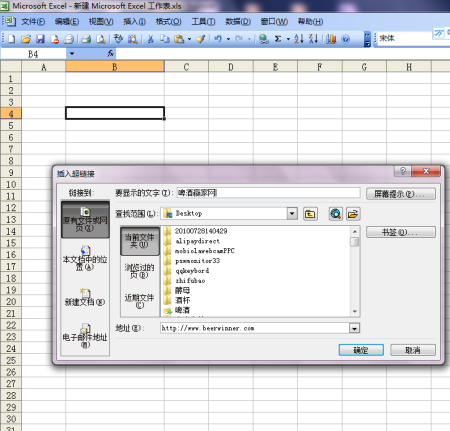Screen dimensions: 450x431
Task: Click the file list scrollbar down arrow
Action: point(355,311)
